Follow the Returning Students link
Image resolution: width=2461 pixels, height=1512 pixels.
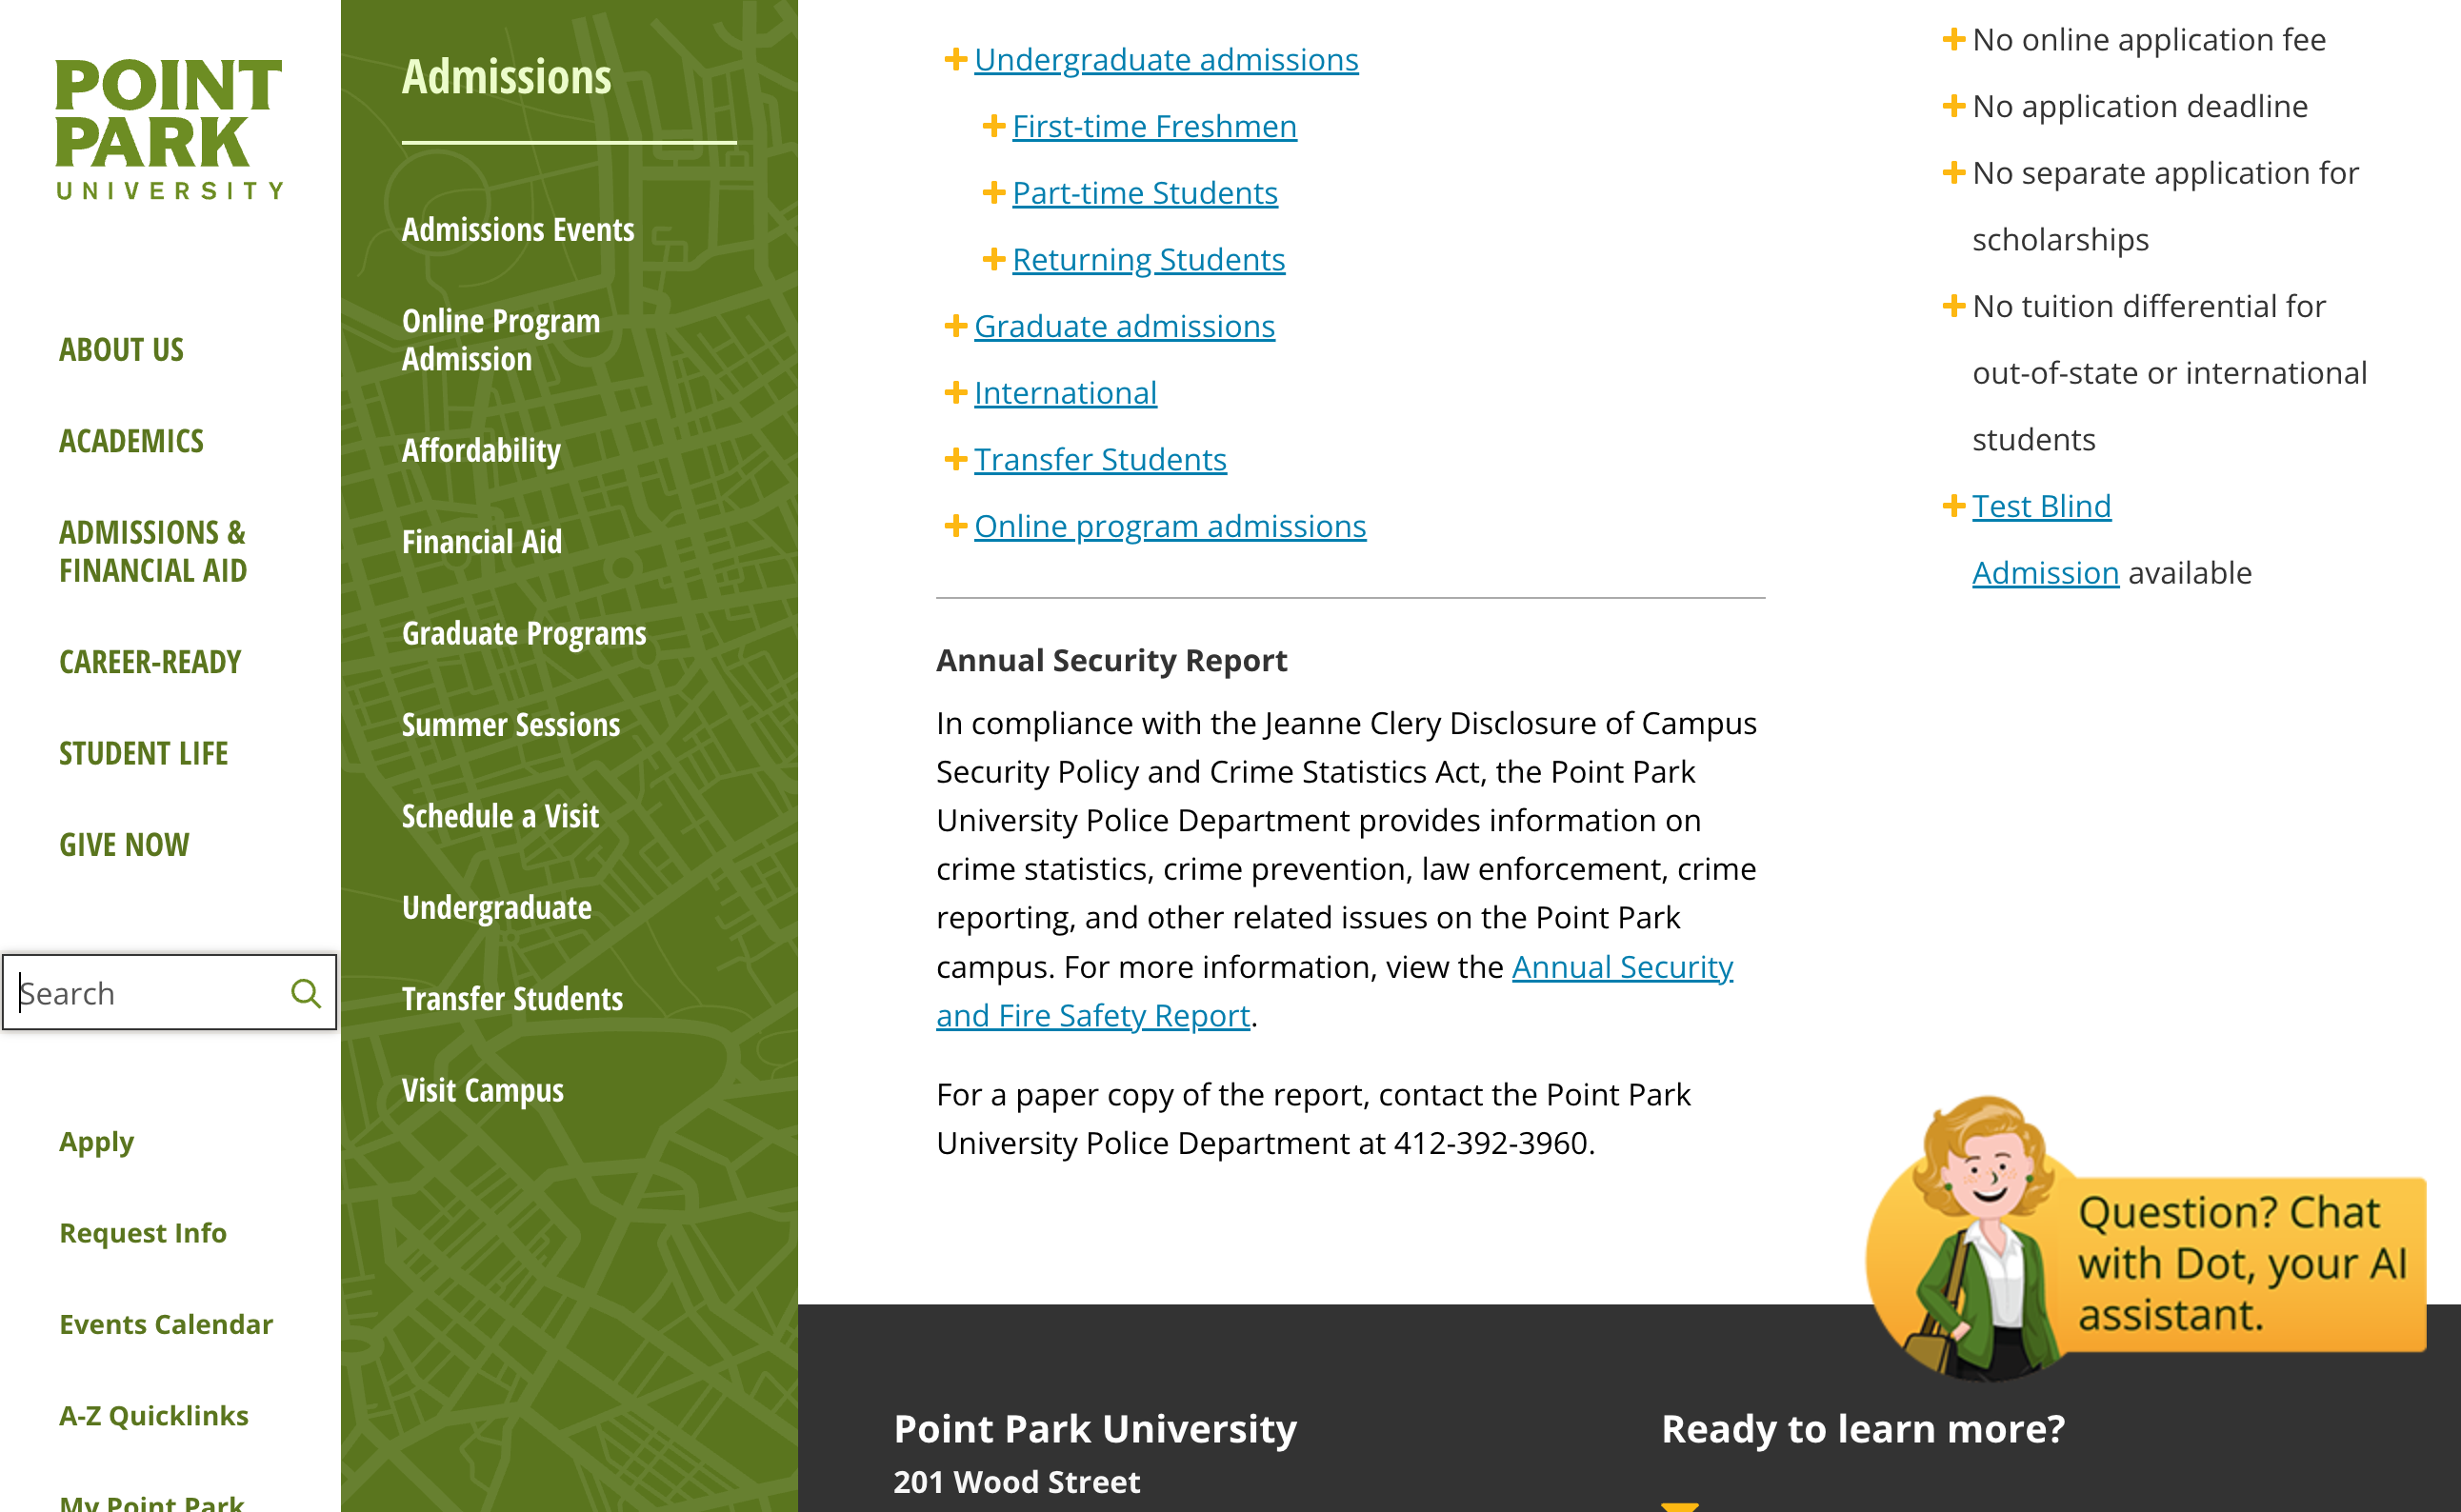click(1148, 260)
